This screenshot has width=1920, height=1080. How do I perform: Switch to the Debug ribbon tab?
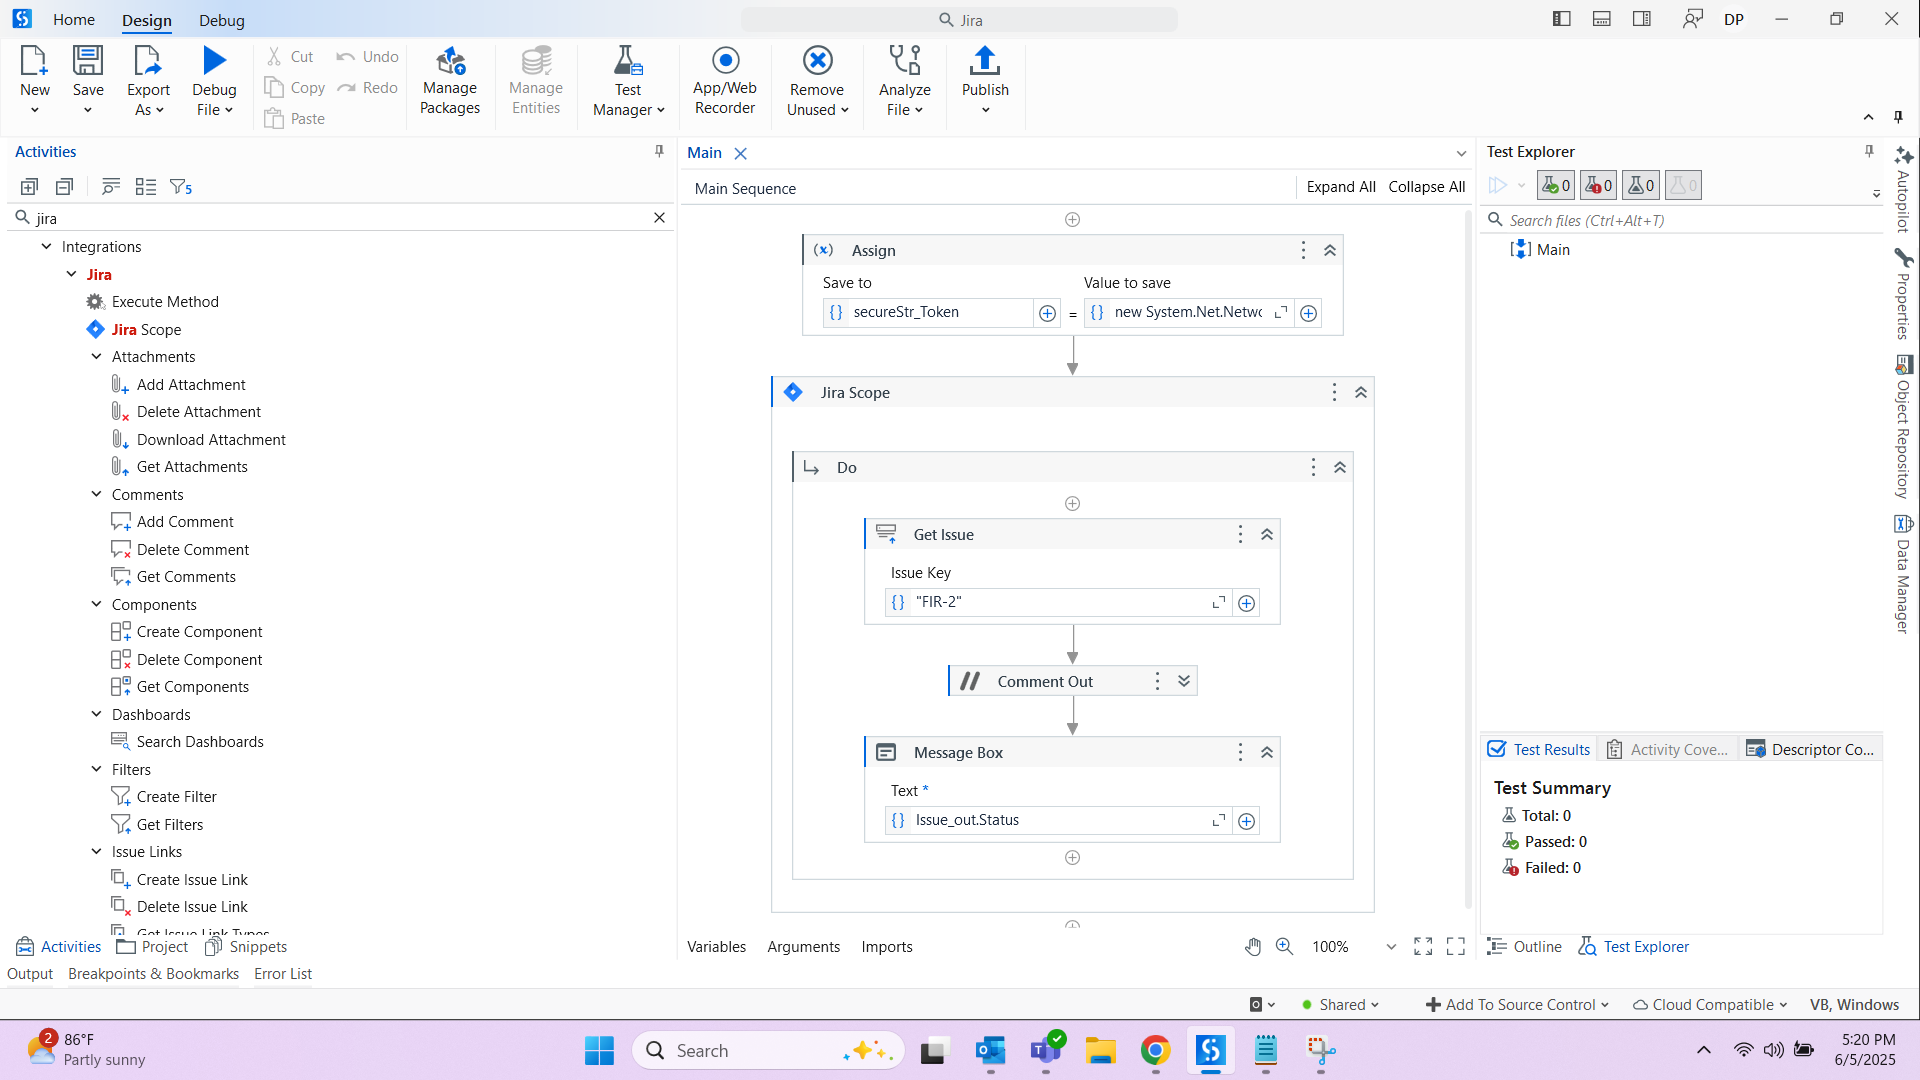click(x=221, y=20)
